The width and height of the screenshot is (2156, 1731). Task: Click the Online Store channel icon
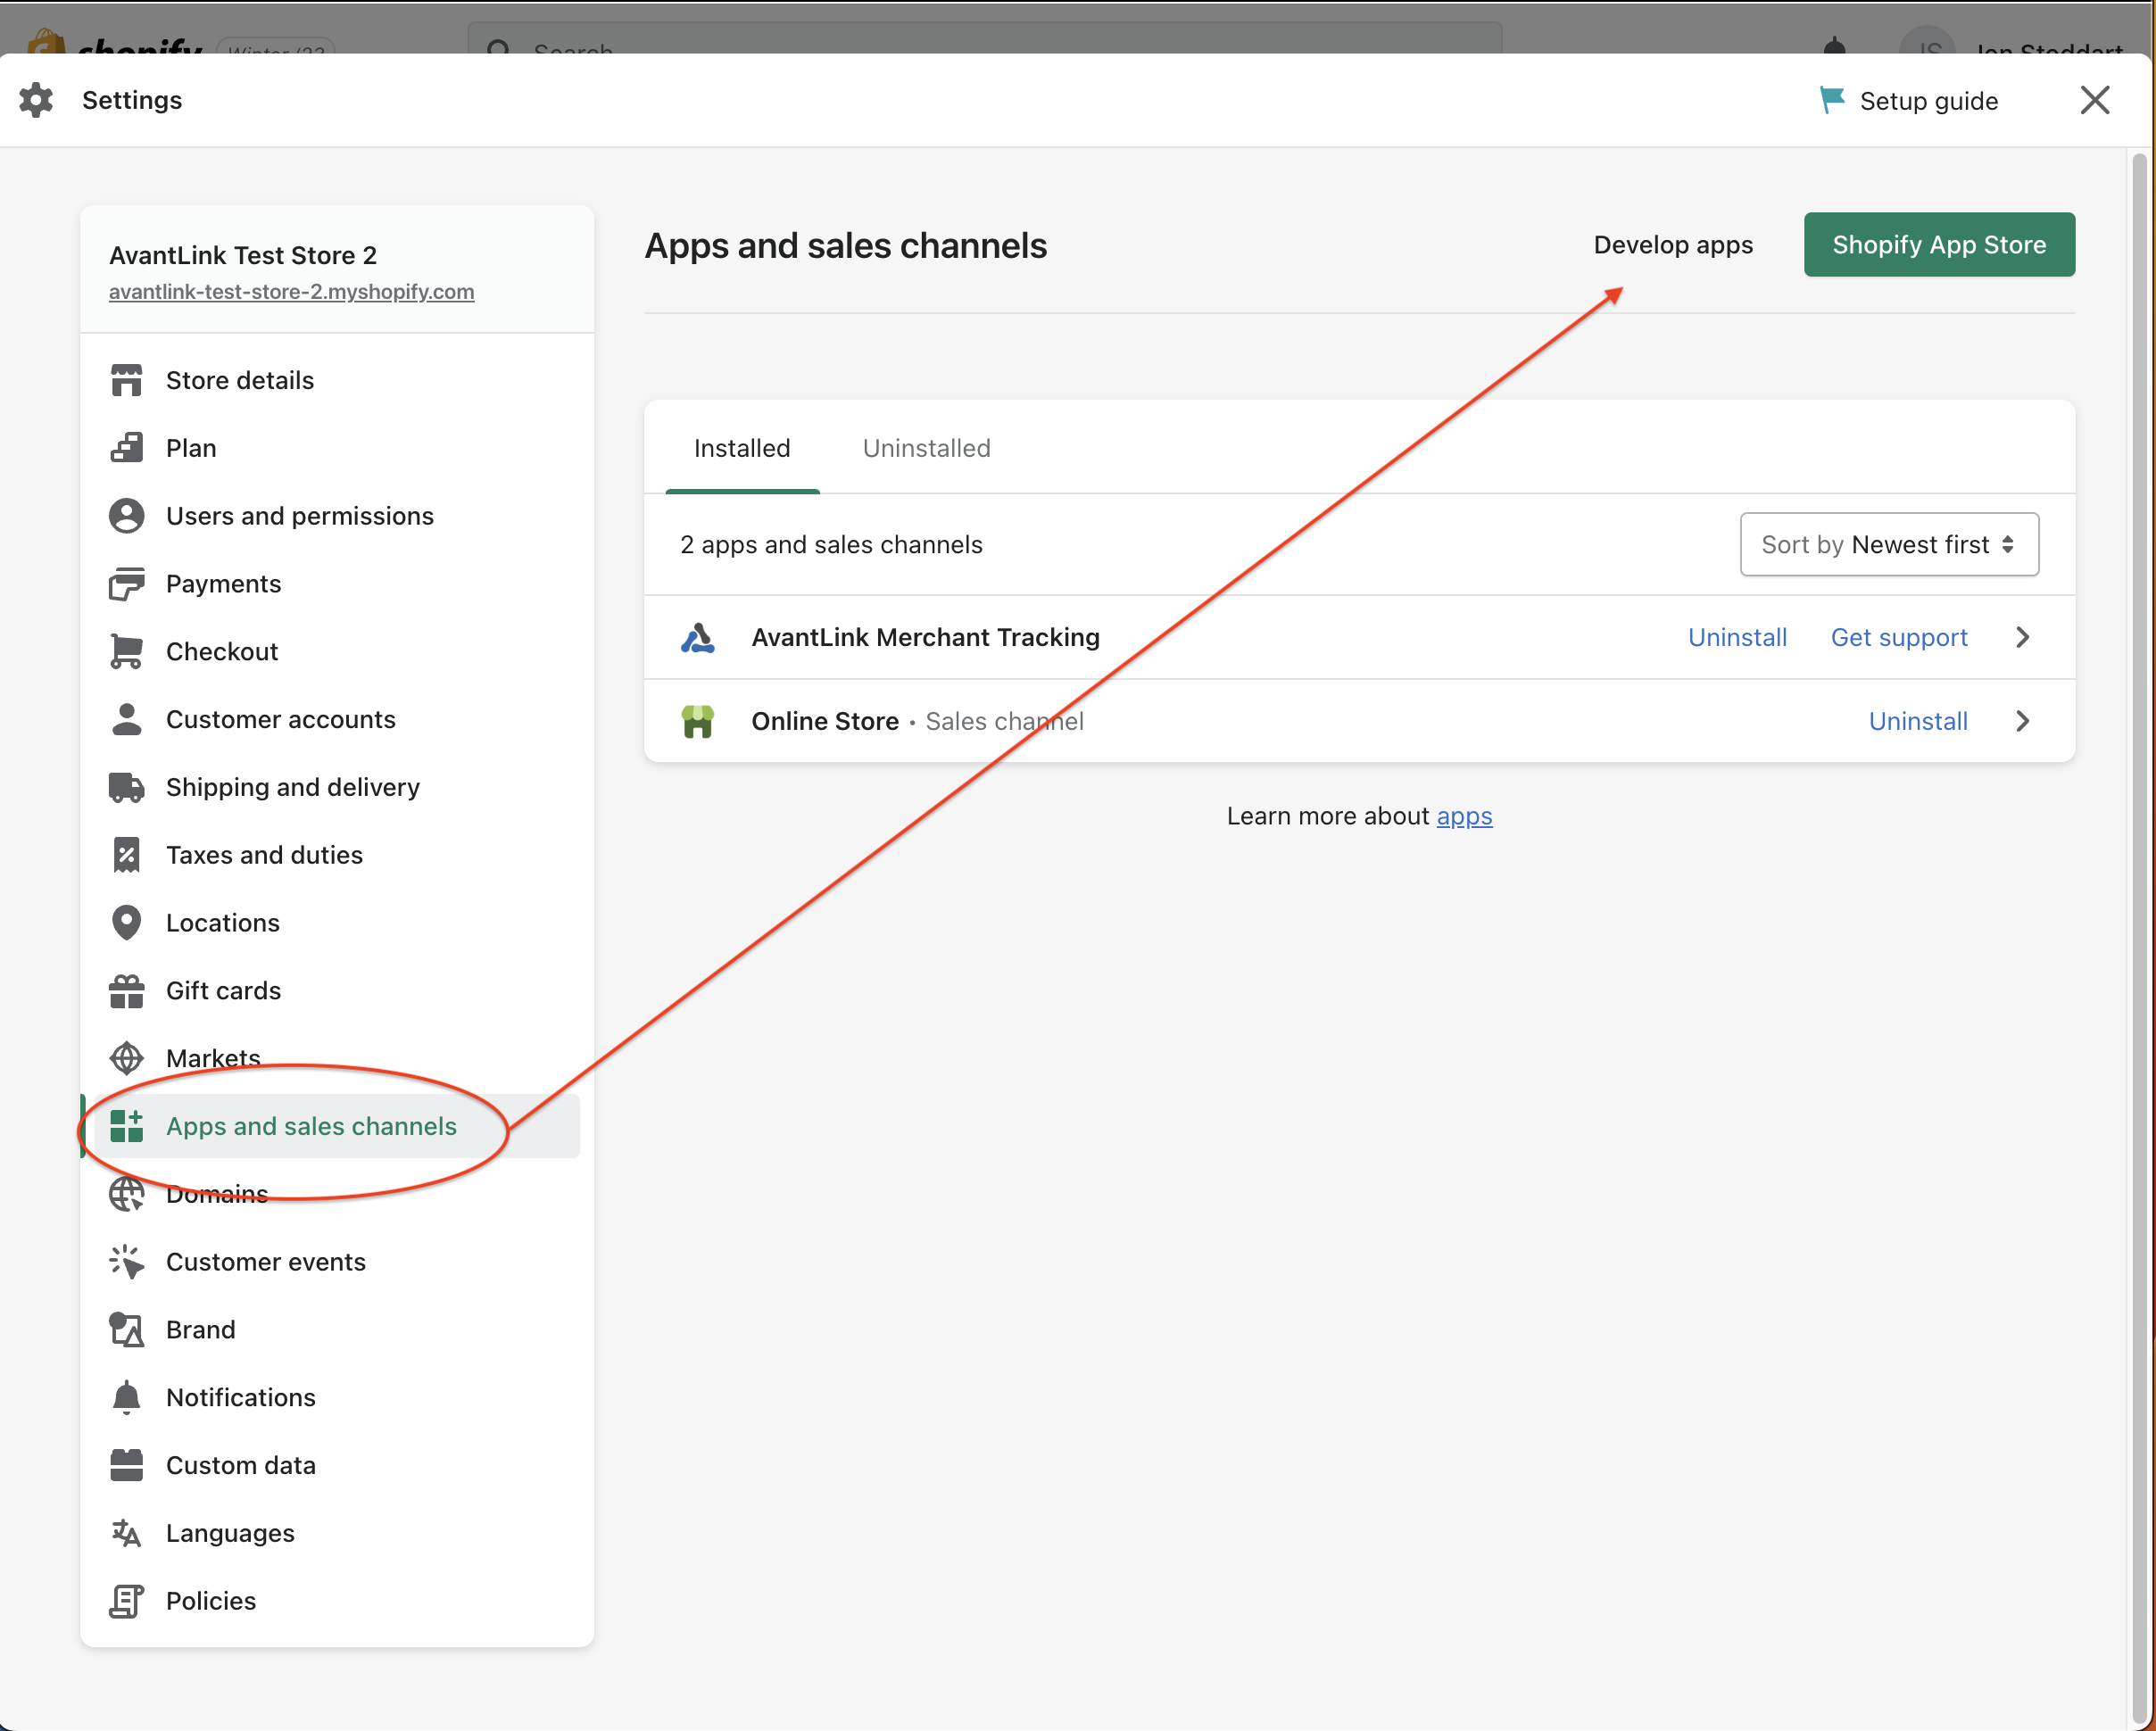[x=698, y=721]
